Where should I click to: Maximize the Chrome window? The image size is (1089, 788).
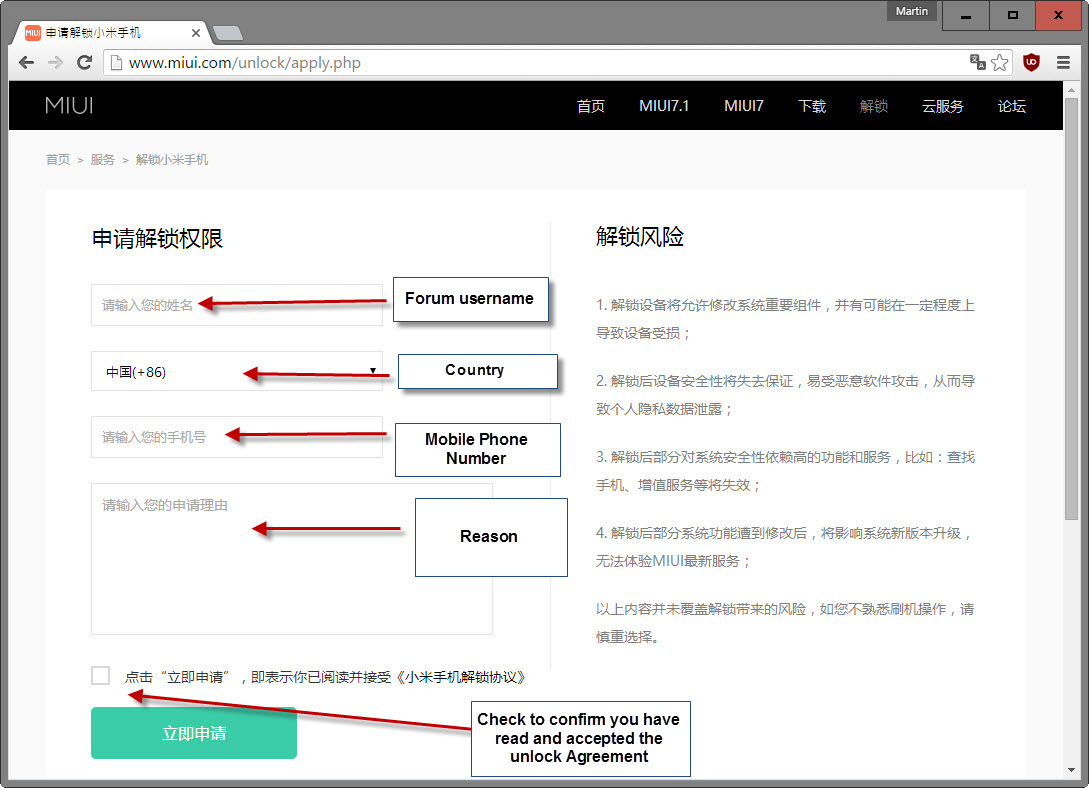point(1013,15)
